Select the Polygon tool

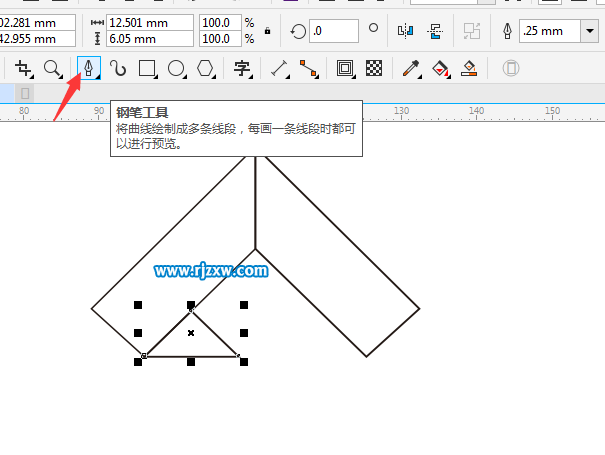point(205,68)
